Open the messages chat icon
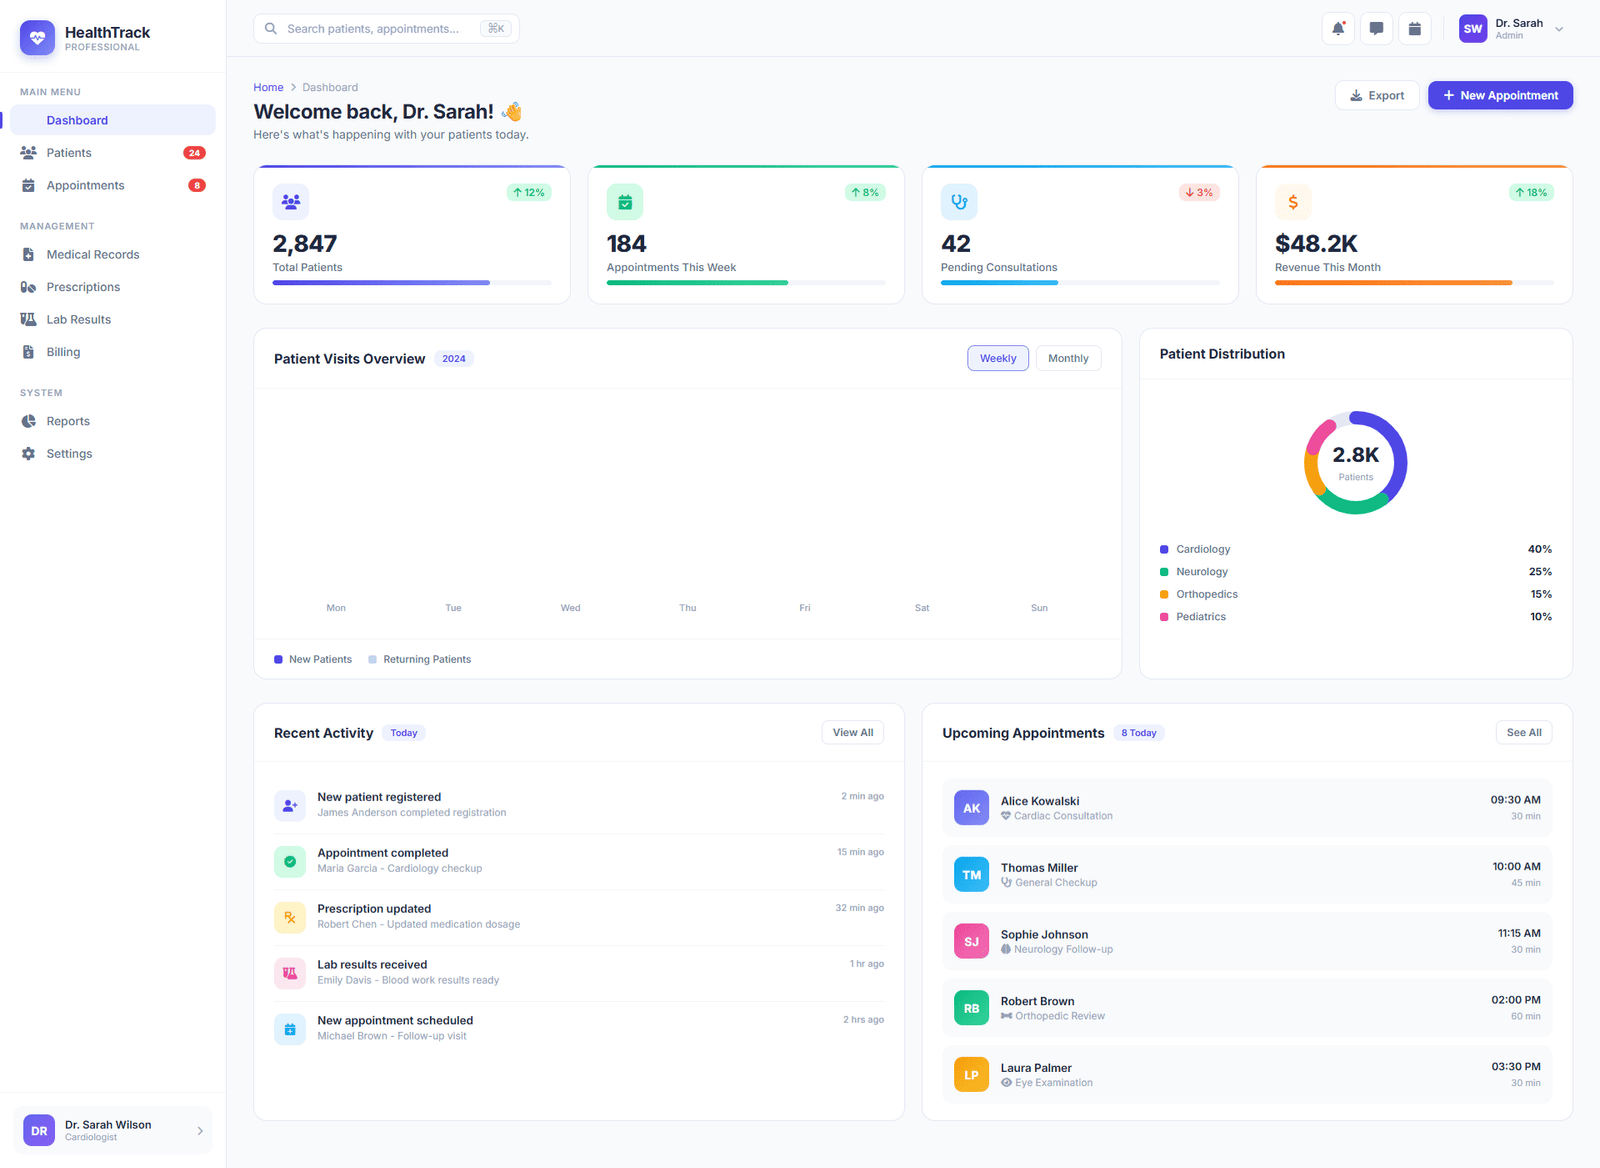This screenshot has width=1600, height=1168. pos(1376,28)
